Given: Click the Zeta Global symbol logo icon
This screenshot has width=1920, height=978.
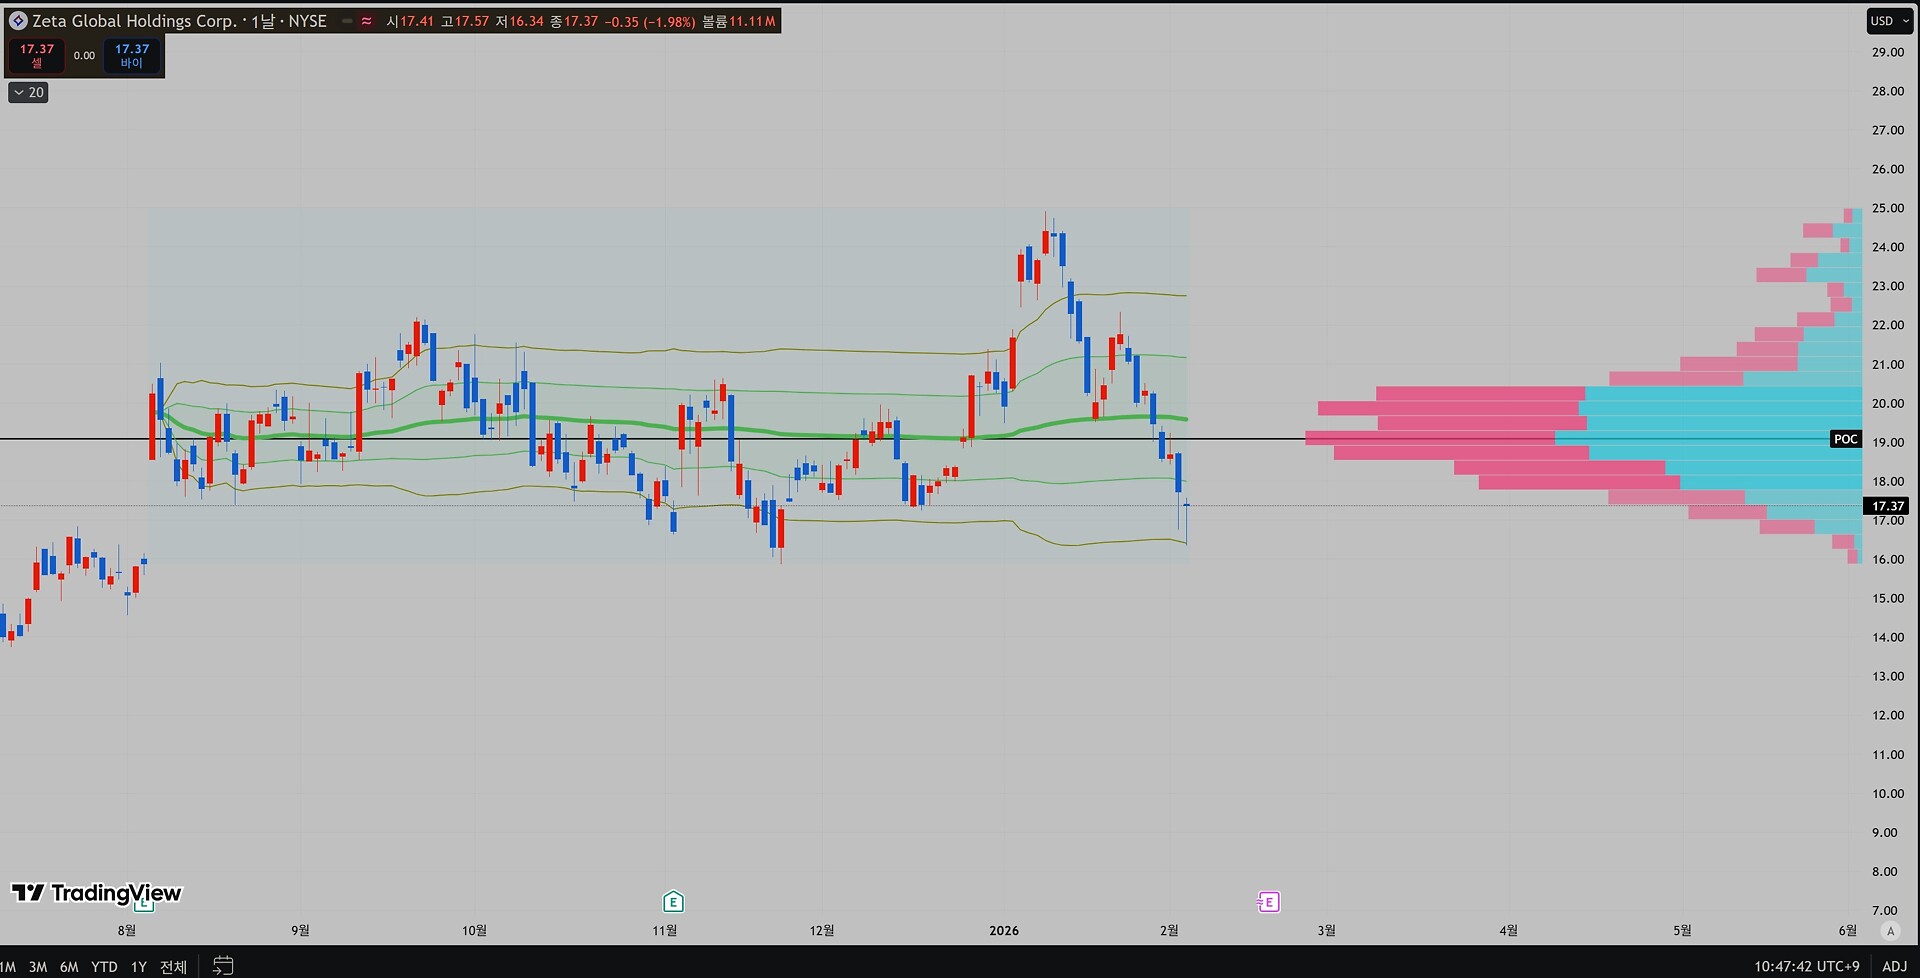Looking at the screenshot, I should coord(18,21).
